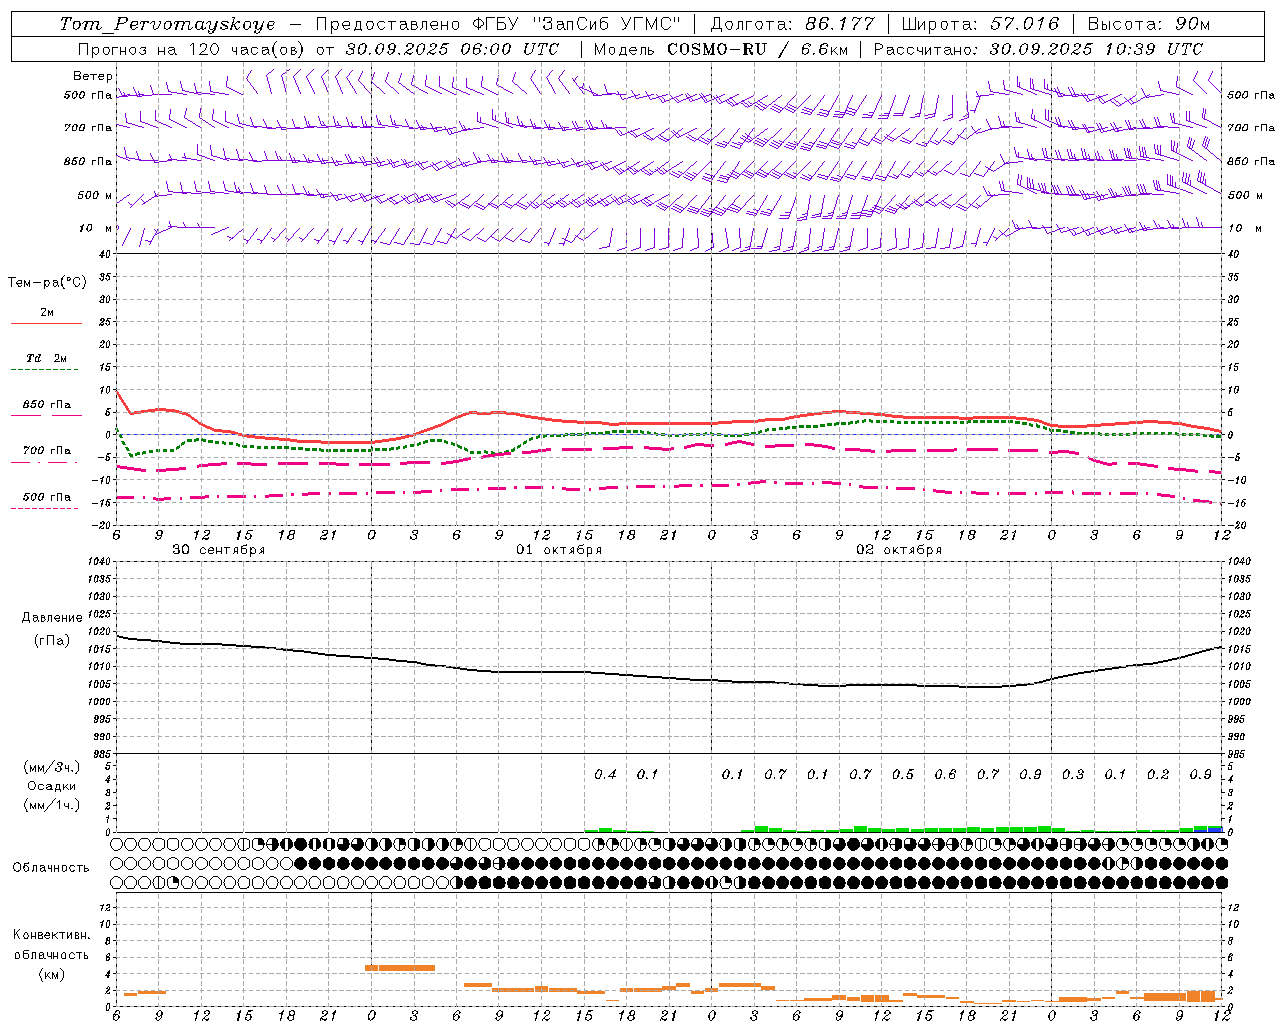Click the red line sample under 2м legend
1280x1024 pixels.
[47, 324]
